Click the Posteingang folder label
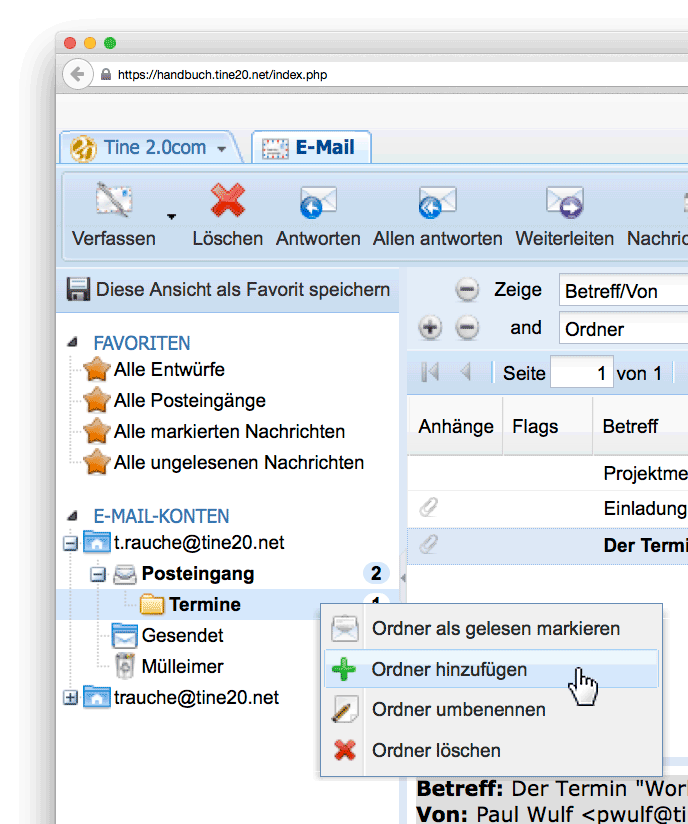 coord(198,574)
